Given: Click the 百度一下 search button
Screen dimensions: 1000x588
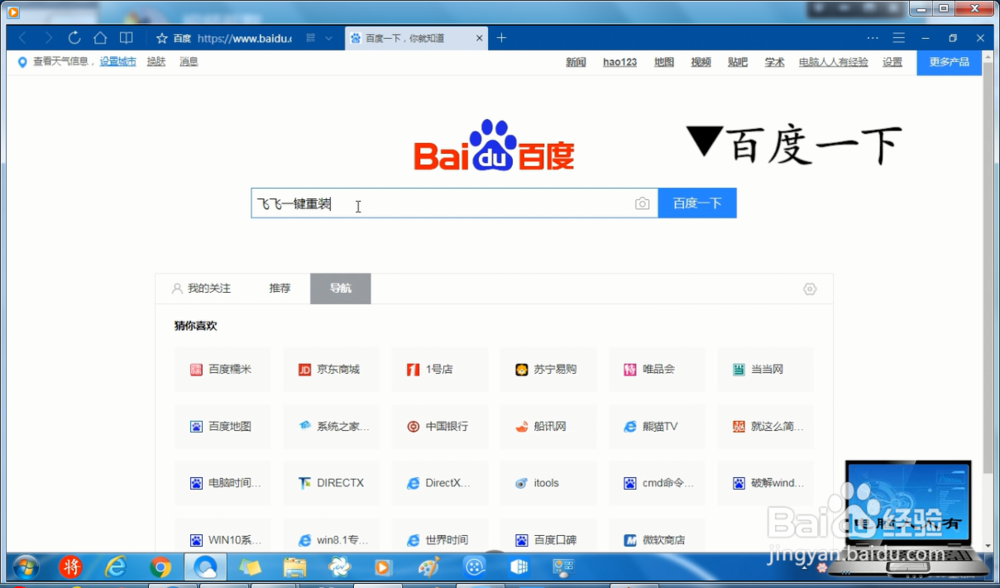Looking at the screenshot, I should [697, 203].
